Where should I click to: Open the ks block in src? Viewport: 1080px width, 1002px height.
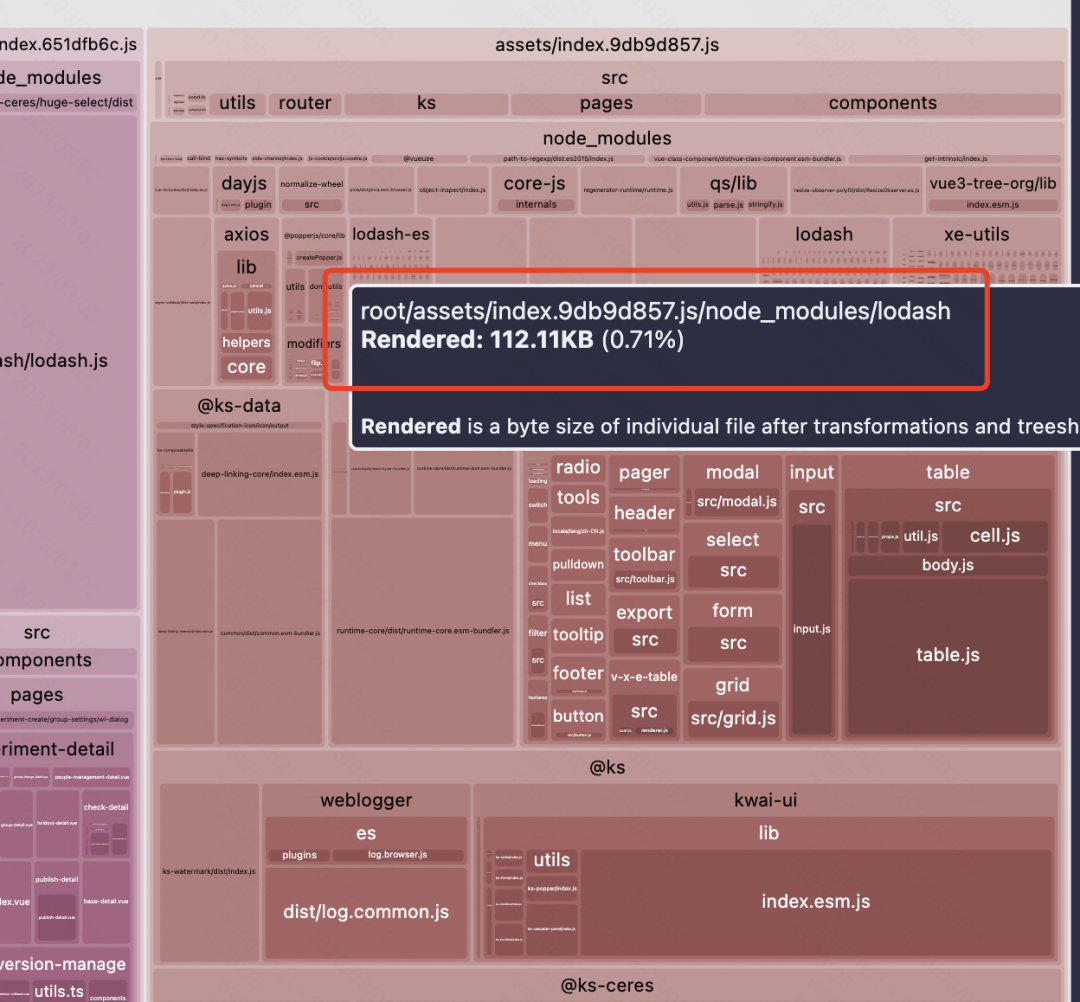(x=426, y=103)
